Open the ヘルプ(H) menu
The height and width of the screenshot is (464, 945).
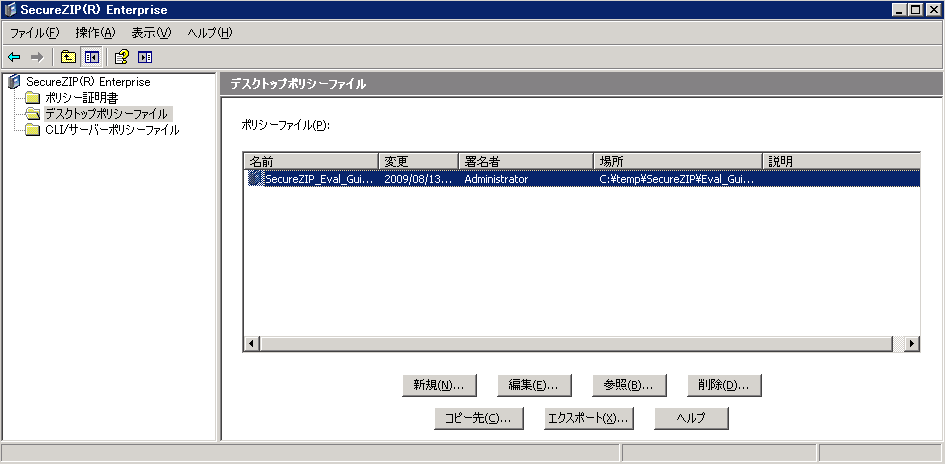(x=210, y=33)
